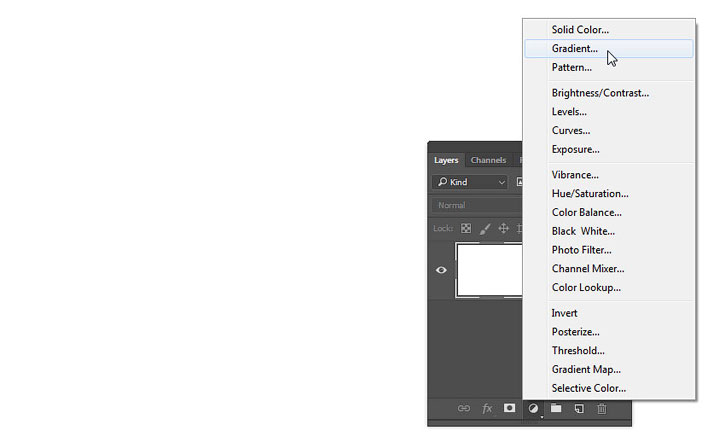Add Color Lookup adjustment

tap(609, 288)
